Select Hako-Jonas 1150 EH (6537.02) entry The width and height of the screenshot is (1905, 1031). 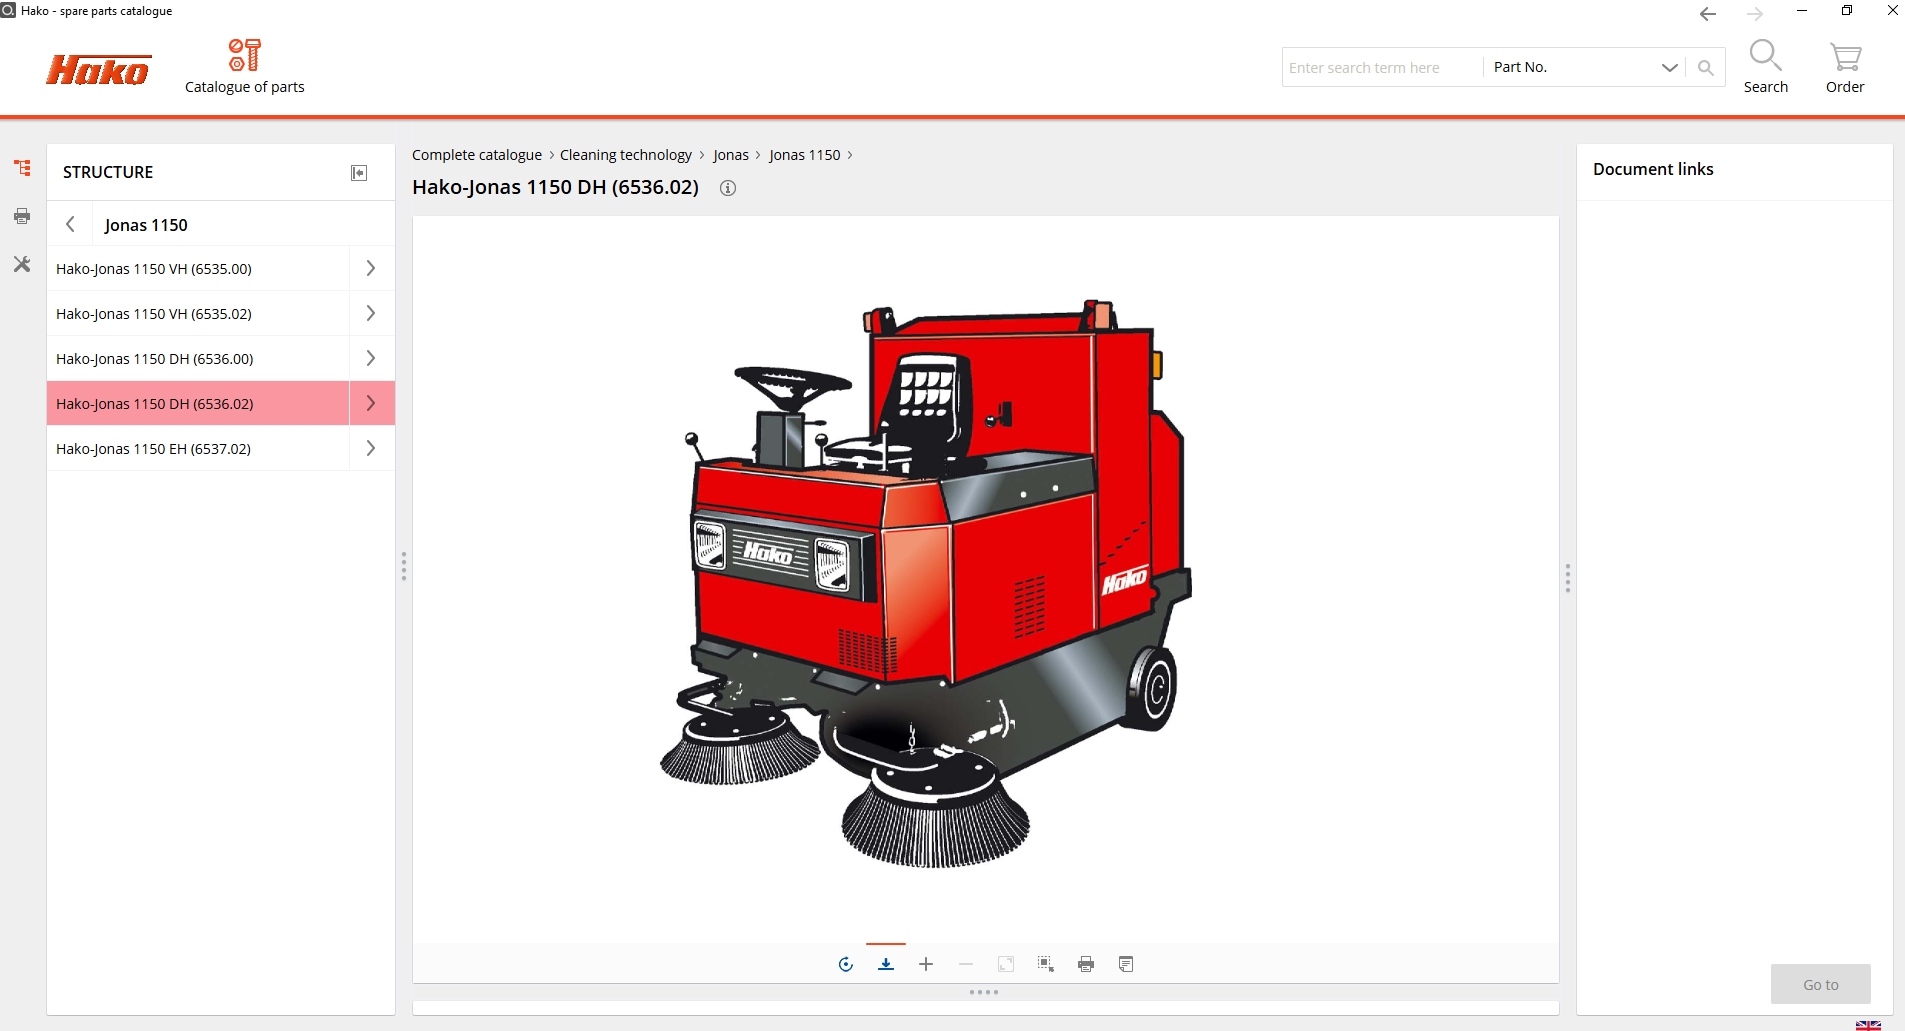198,448
